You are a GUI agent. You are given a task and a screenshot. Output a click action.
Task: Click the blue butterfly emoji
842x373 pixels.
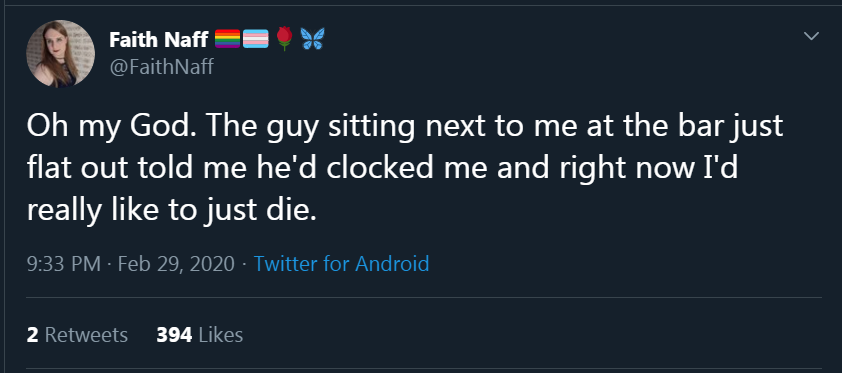[x=312, y=39]
